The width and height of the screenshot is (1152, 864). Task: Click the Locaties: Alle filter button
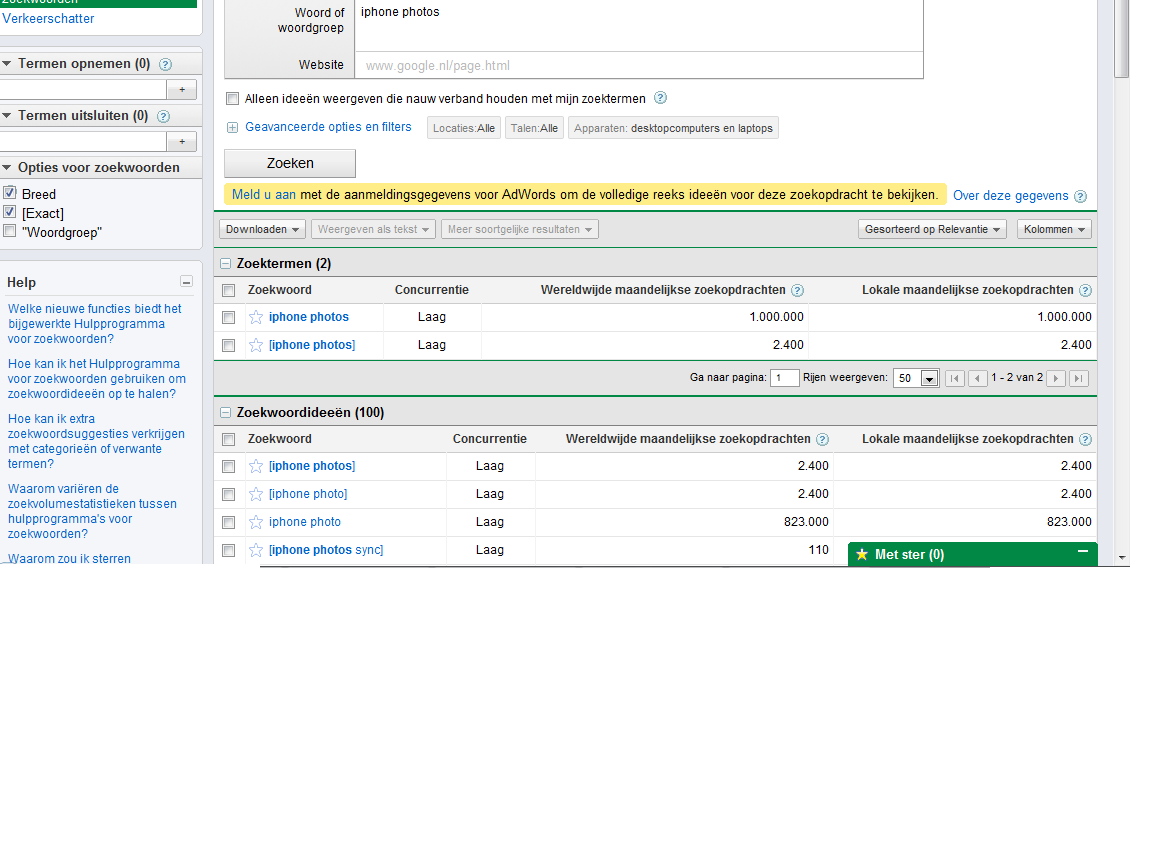pyautogui.click(x=464, y=128)
